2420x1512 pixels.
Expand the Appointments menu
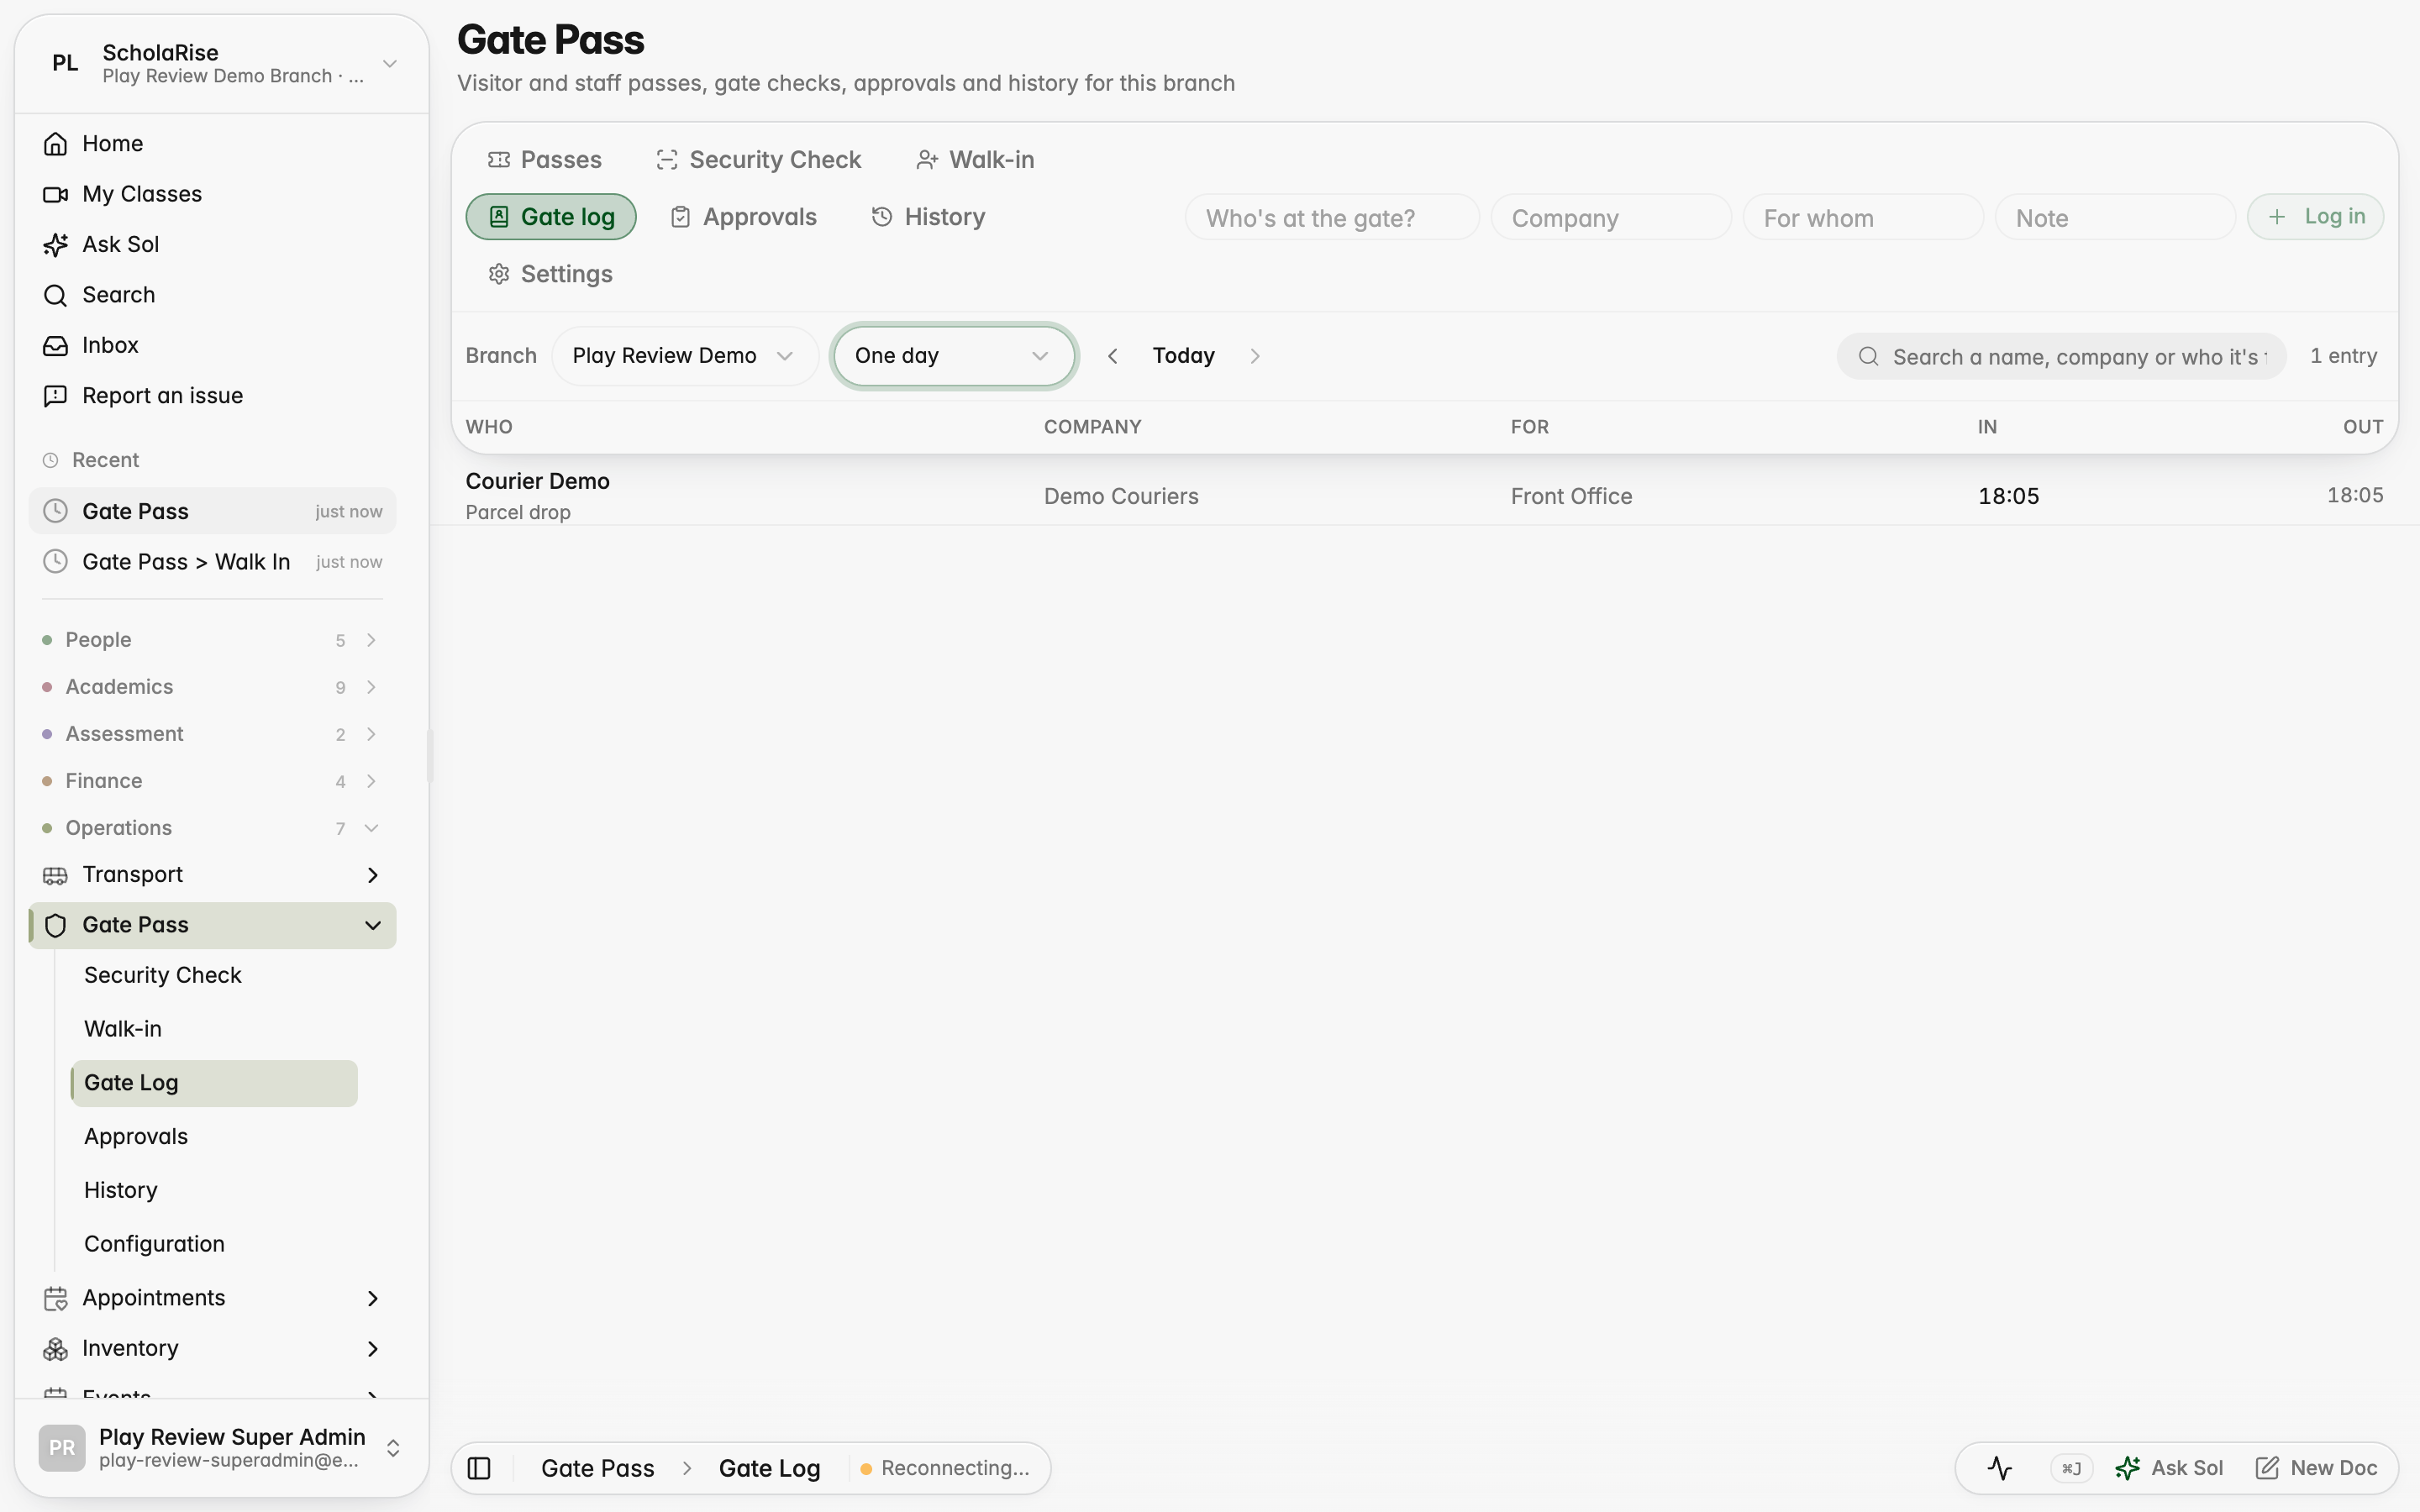[212, 1298]
